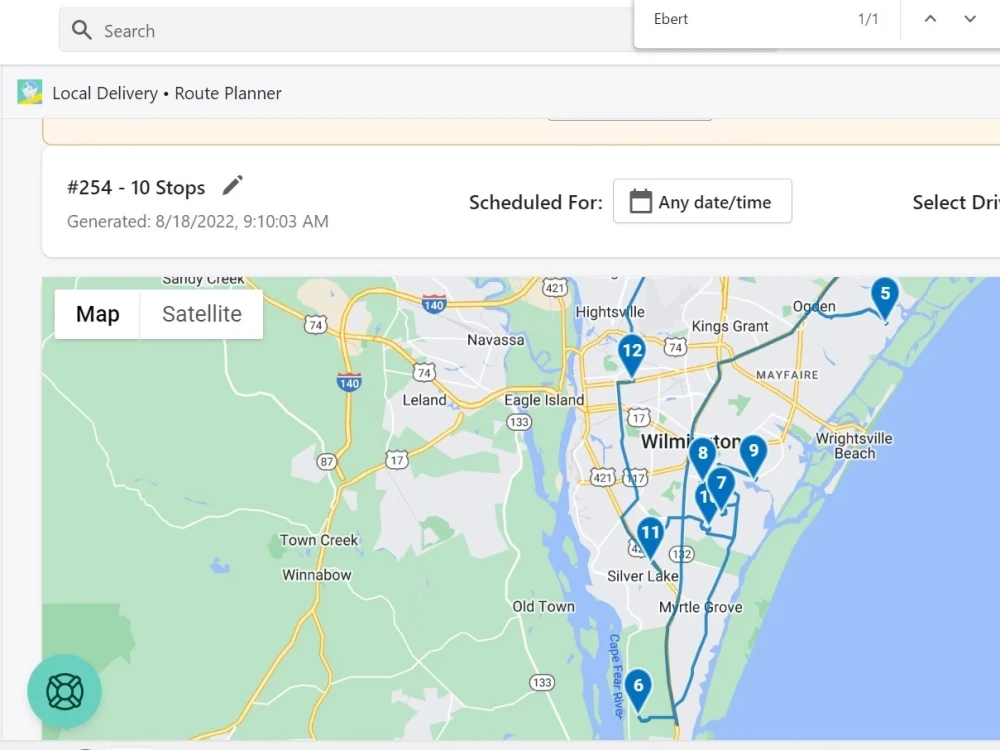The height and width of the screenshot is (750, 1000).
Task: Select map stop marker 6
Action: [638, 689]
